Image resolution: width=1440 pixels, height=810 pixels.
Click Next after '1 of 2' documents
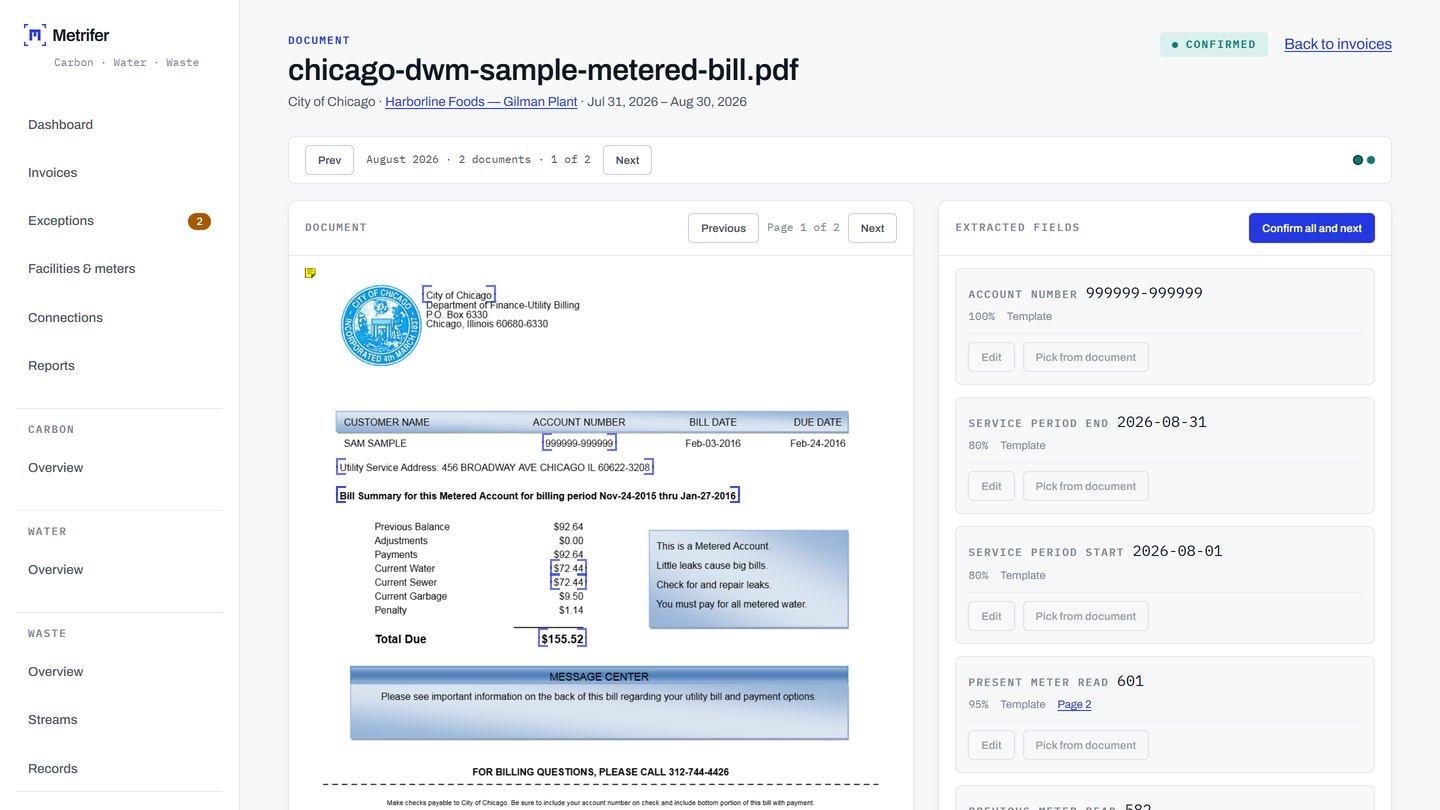coord(627,160)
